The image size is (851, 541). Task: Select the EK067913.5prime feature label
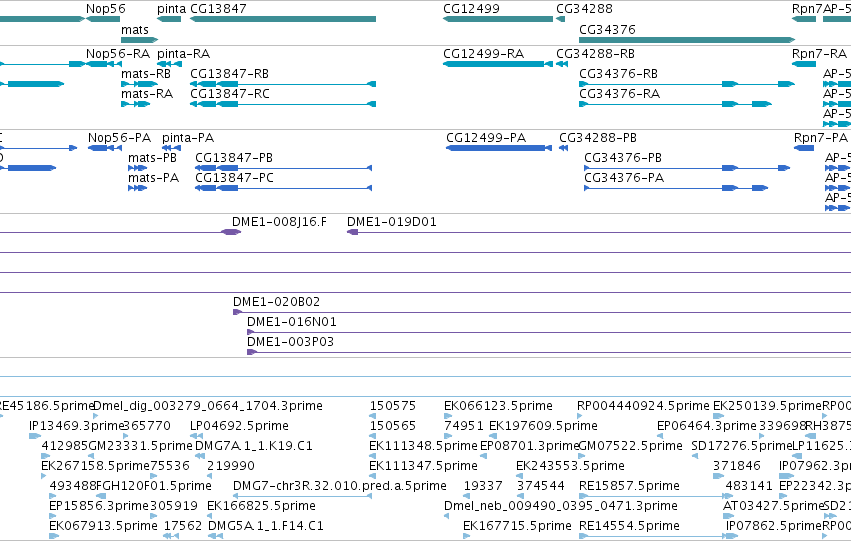click(x=103, y=526)
